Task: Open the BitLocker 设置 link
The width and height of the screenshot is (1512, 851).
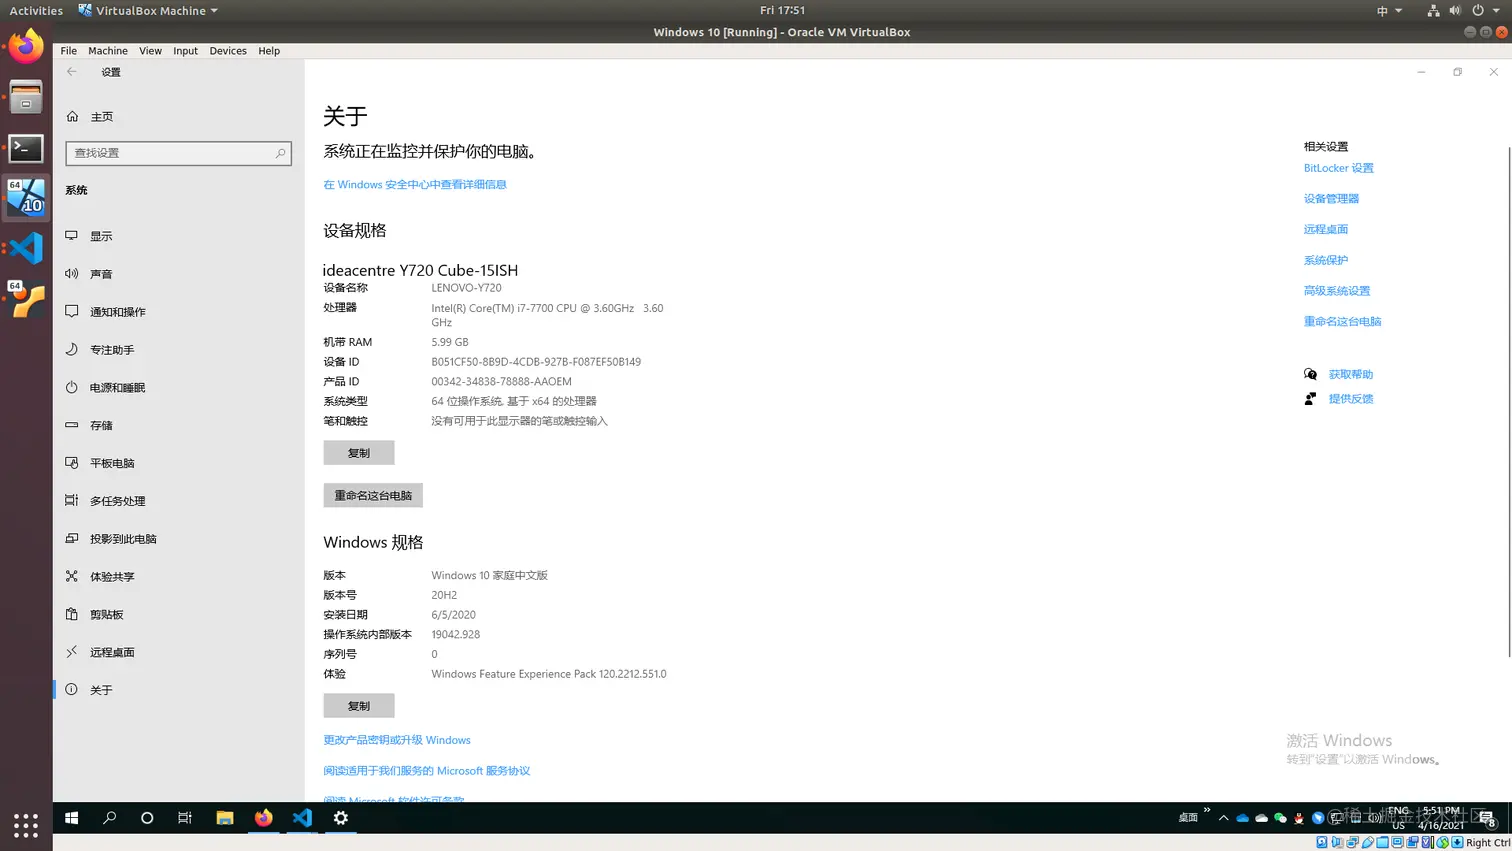Action: pyautogui.click(x=1339, y=168)
